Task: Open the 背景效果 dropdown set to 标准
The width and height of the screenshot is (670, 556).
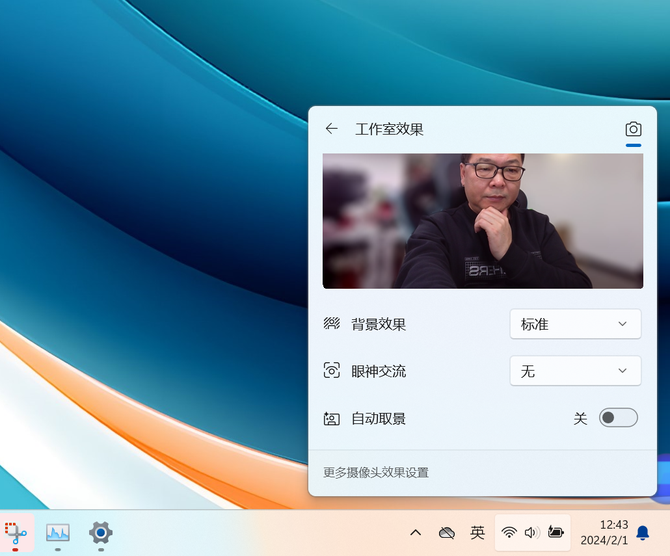Action: tap(575, 324)
